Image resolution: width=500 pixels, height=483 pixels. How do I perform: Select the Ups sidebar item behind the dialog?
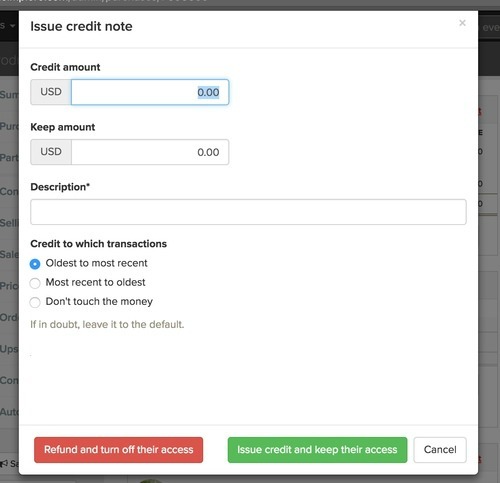9,349
